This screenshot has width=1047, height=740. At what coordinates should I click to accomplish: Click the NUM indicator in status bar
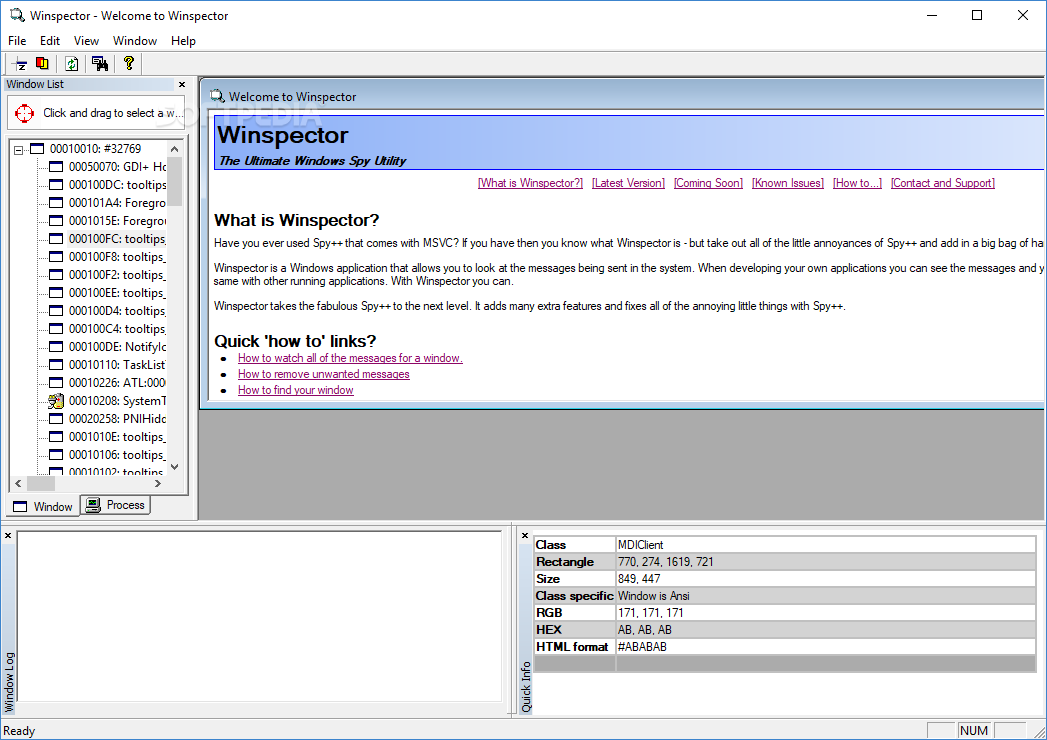pyautogui.click(x=974, y=731)
